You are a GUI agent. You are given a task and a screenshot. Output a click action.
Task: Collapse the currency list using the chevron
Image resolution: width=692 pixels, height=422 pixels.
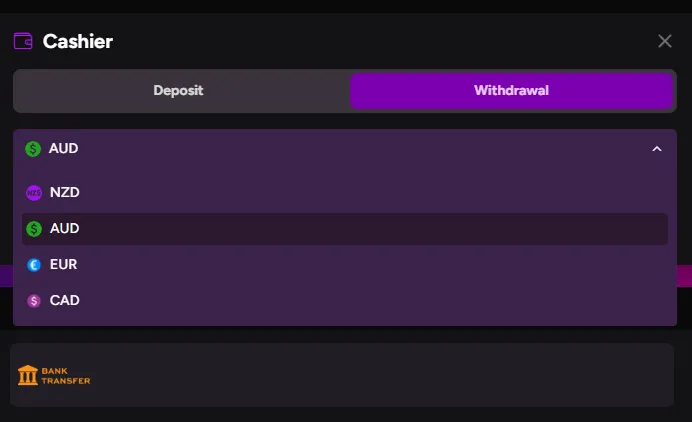point(657,149)
